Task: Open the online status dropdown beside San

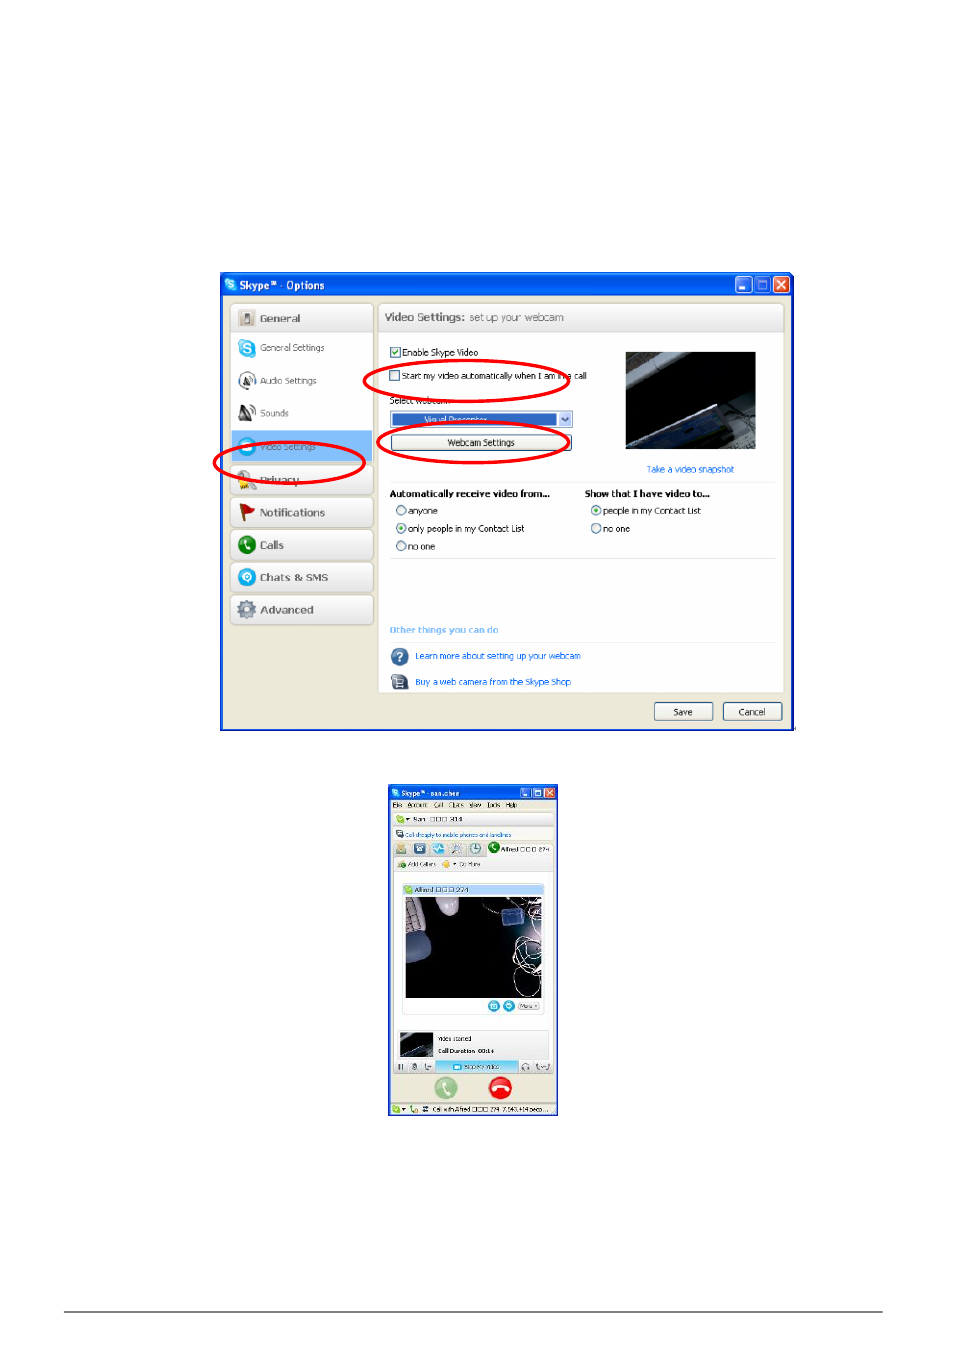Action: click(402, 819)
